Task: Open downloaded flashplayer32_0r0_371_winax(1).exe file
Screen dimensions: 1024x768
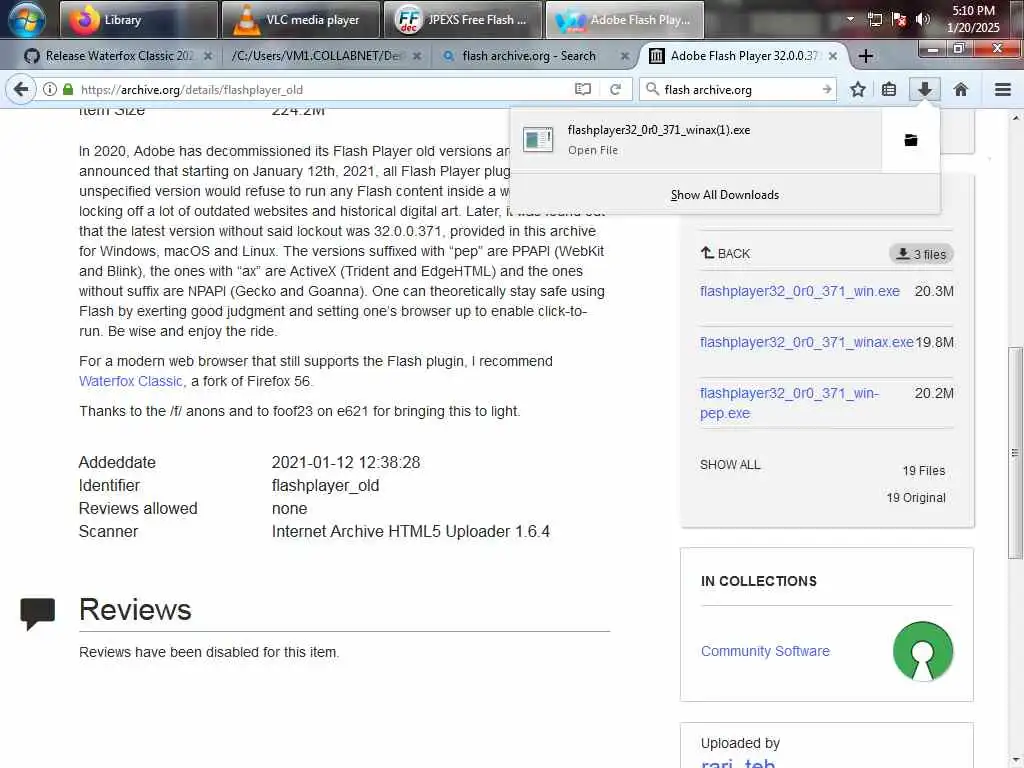Action: tap(696, 139)
